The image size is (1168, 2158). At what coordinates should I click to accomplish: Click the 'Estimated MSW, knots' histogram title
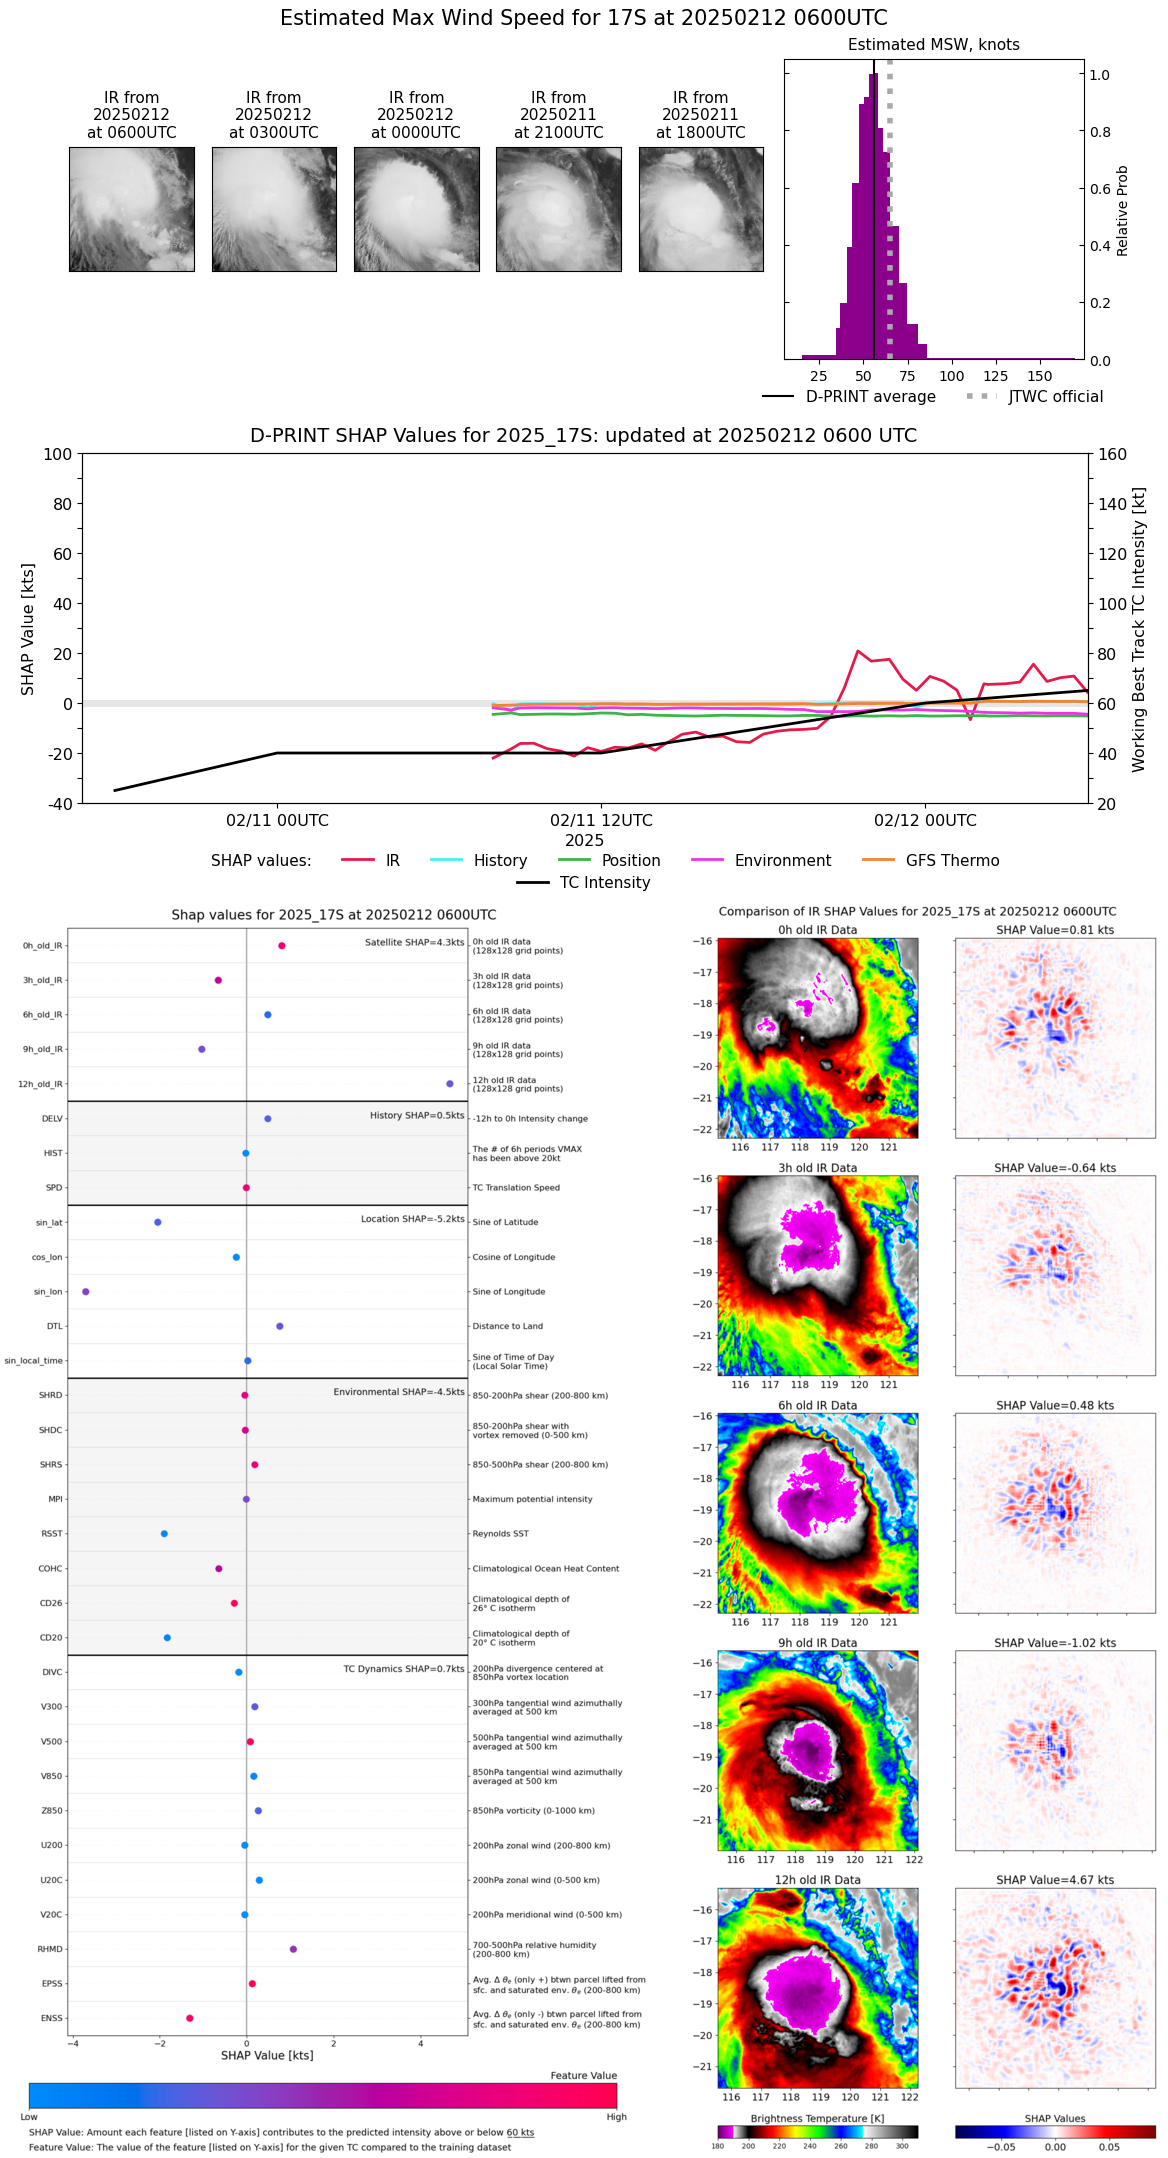pos(934,45)
